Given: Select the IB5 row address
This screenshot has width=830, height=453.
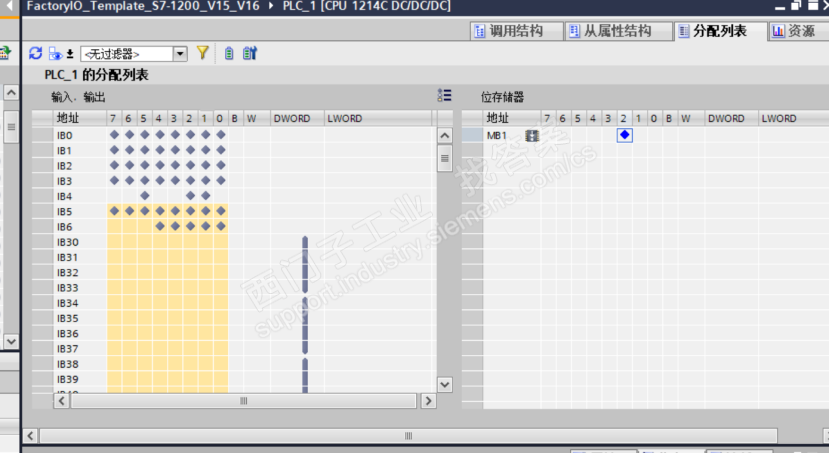Looking at the screenshot, I should point(65,212).
